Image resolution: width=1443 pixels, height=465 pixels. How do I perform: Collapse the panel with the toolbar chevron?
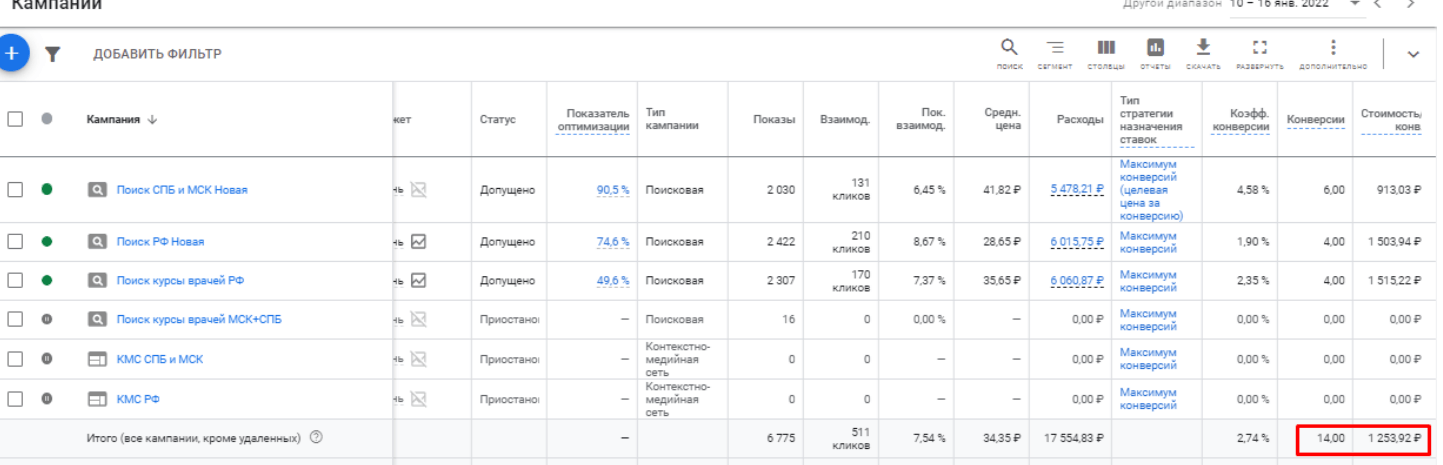tap(1413, 54)
